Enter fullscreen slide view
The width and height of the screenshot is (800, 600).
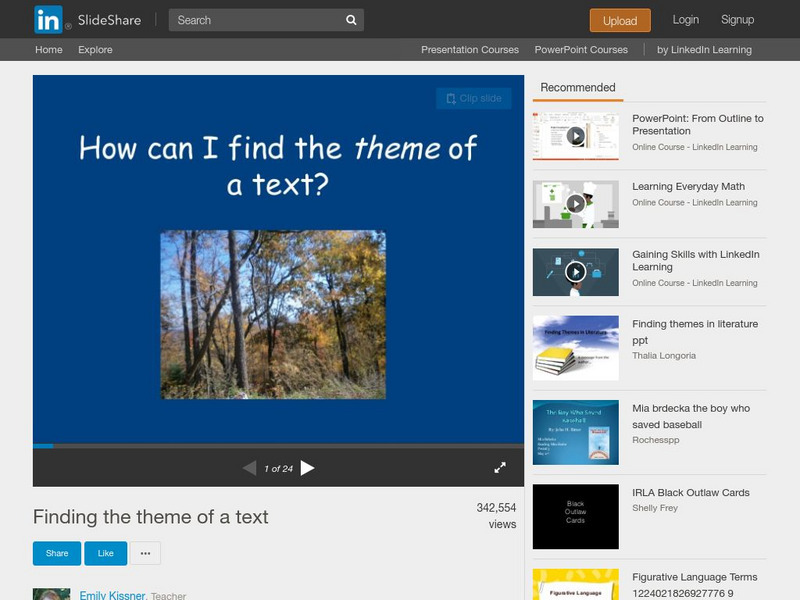(x=500, y=468)
